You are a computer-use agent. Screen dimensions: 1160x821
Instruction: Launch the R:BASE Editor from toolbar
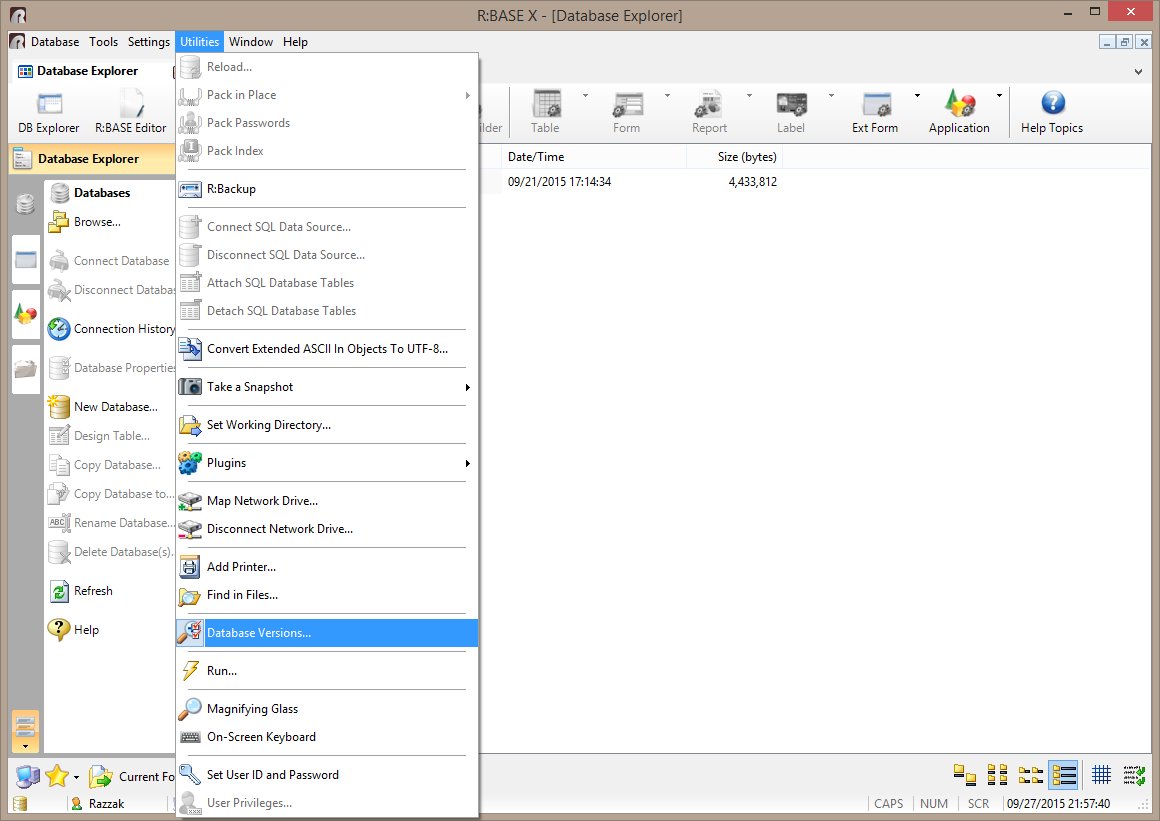(130, 111)
